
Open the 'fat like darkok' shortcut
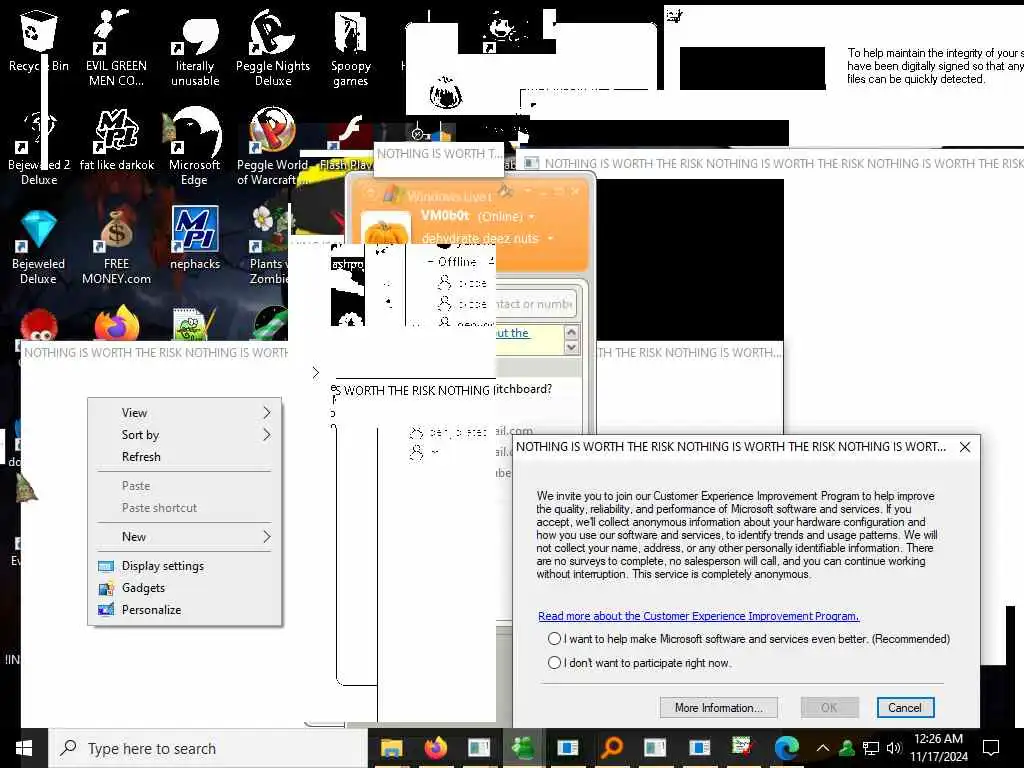116,140
